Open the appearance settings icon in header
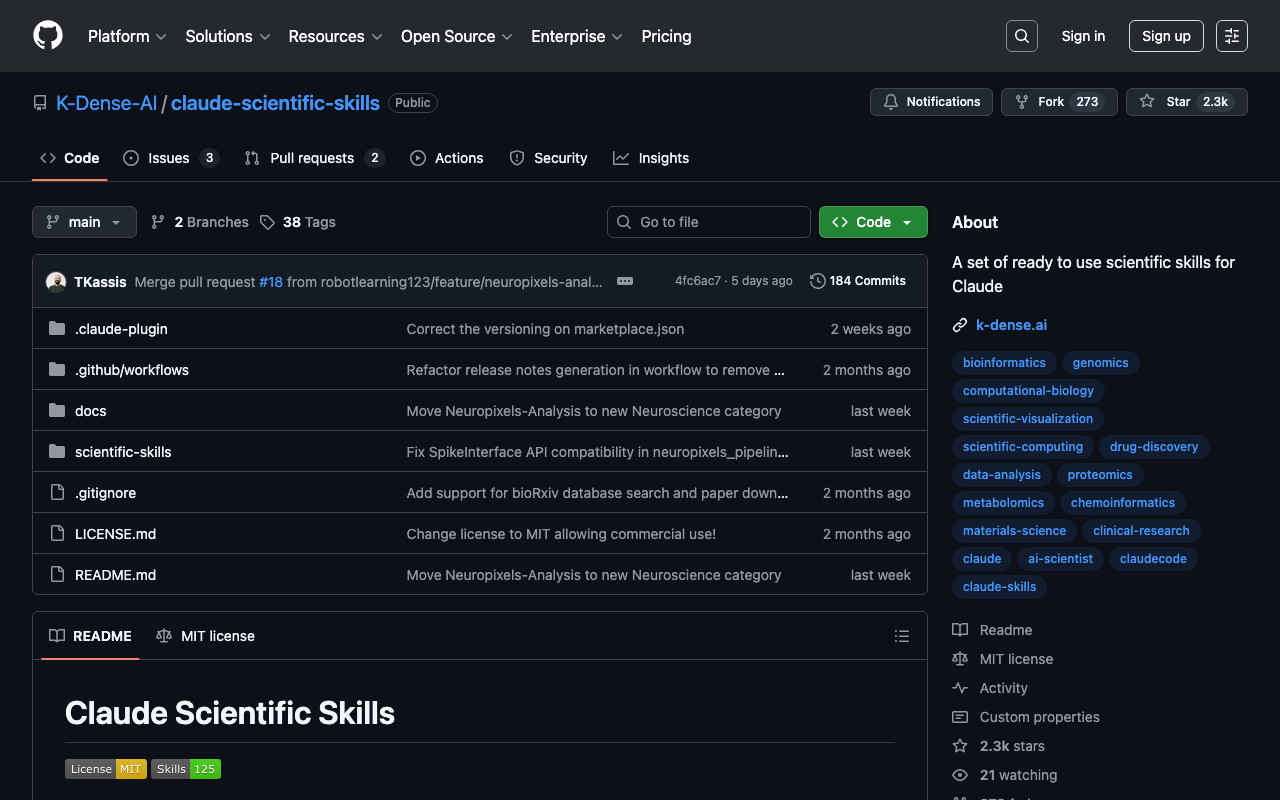This screenshot has width=1280, height=800. (x=1231, y=36)
